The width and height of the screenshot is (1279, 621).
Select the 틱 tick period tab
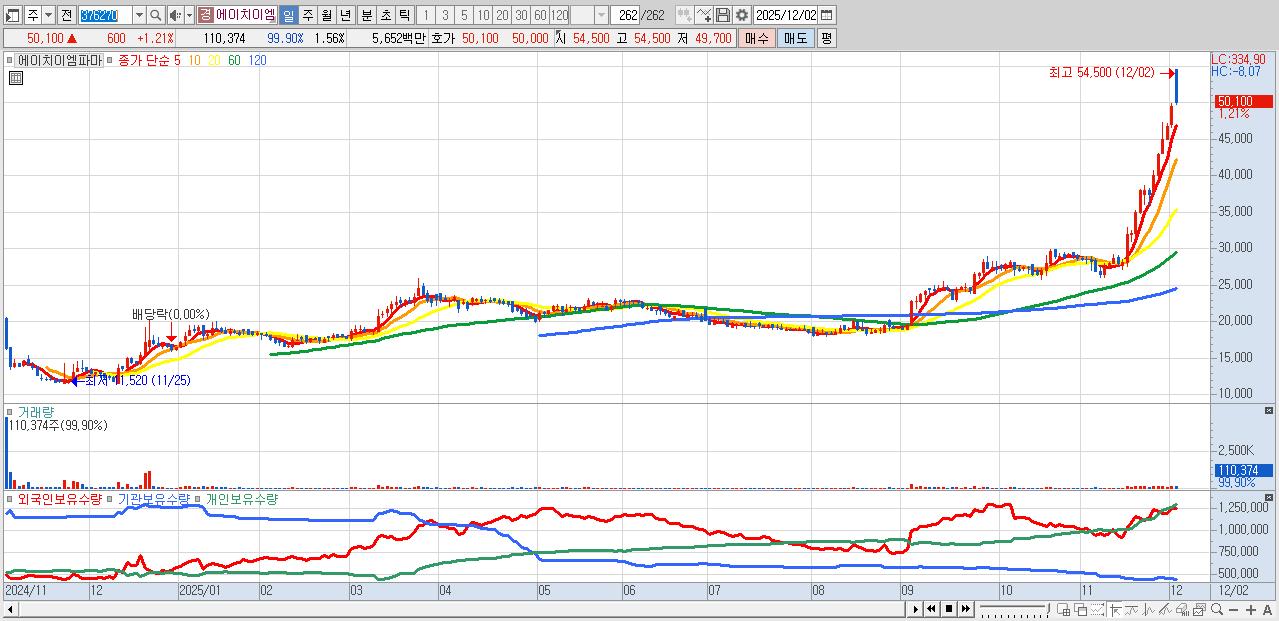[404, 15]
